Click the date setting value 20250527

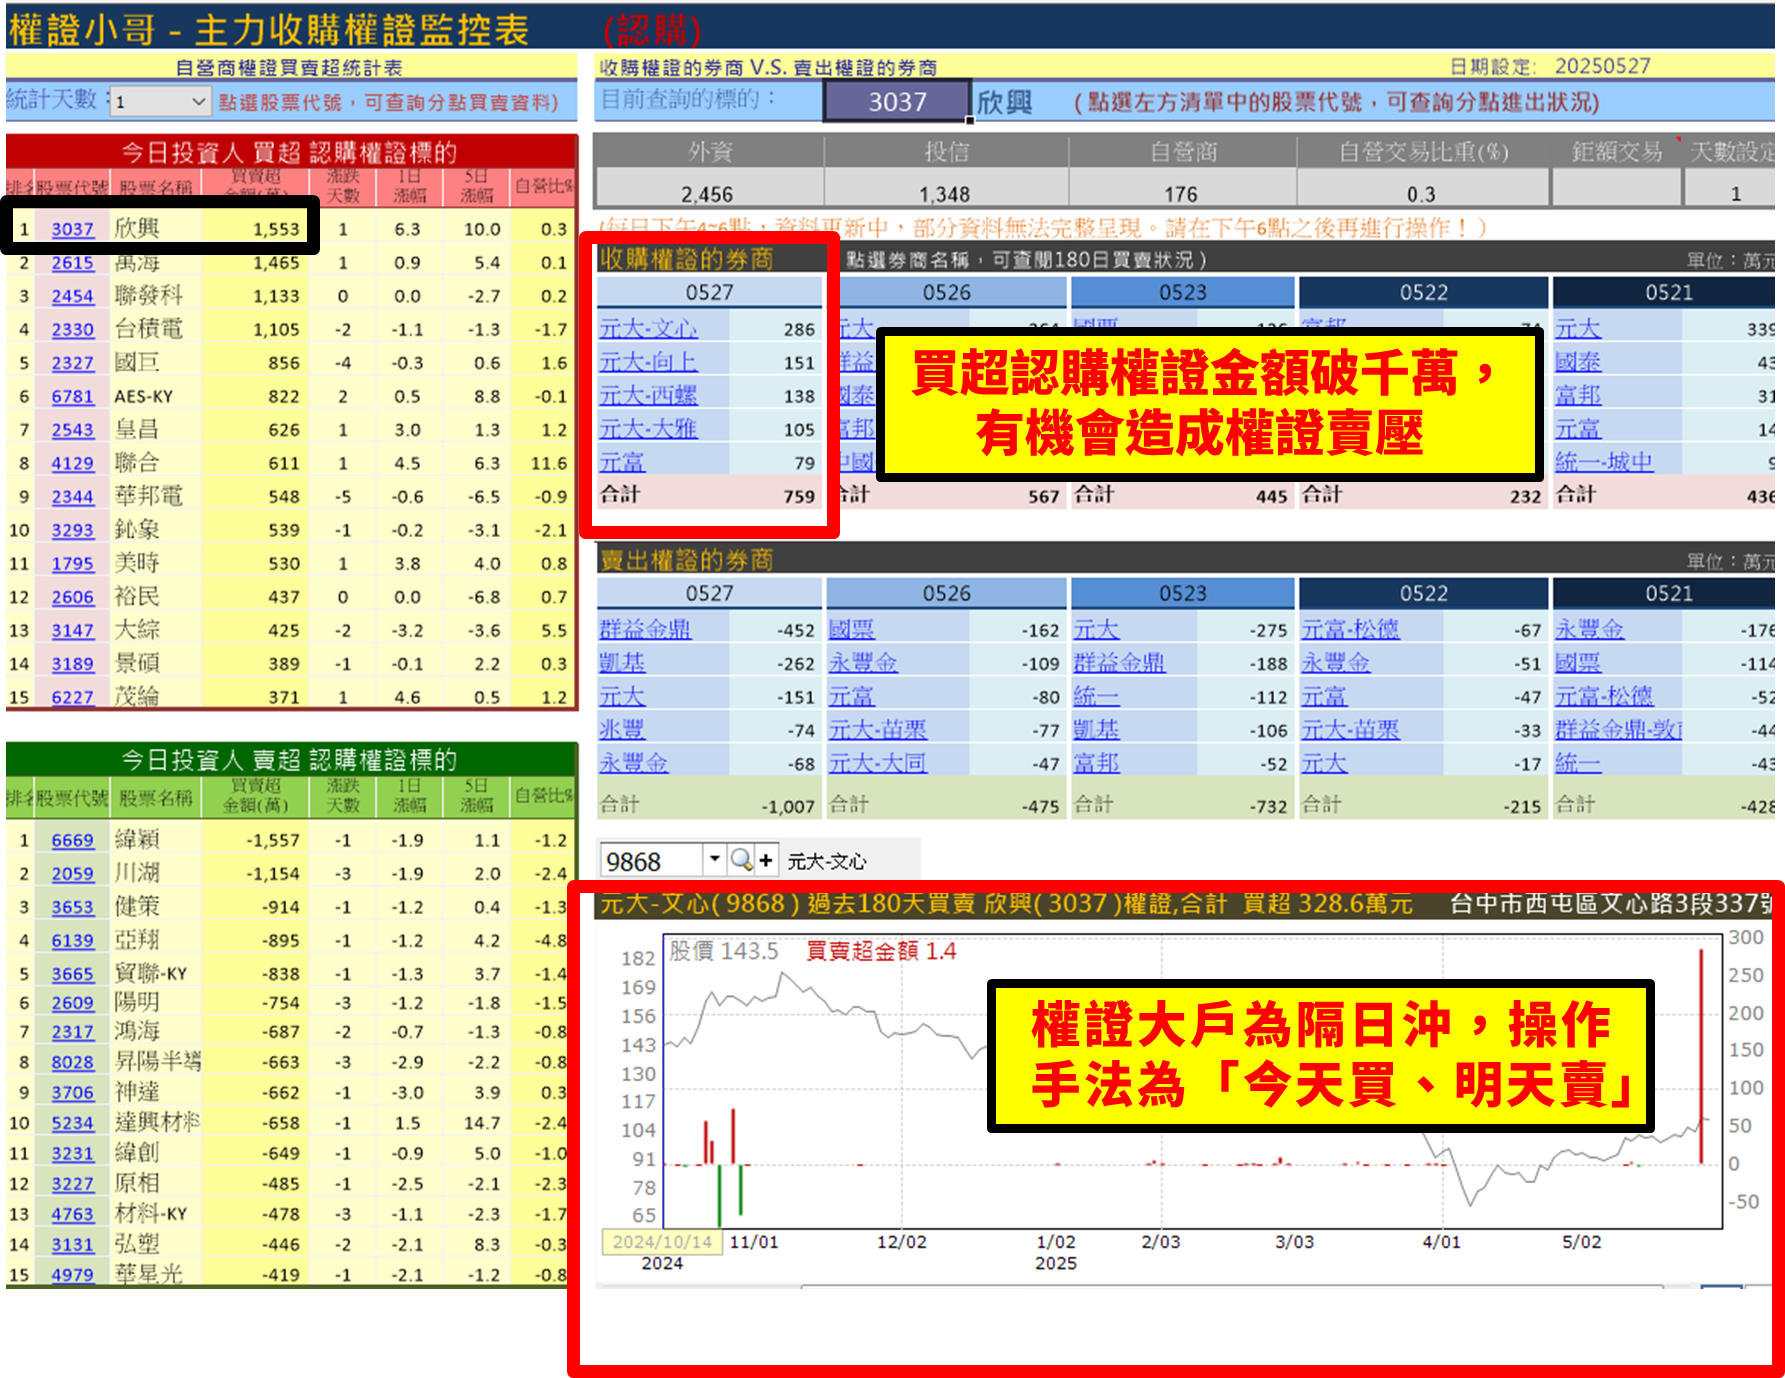1602,66
